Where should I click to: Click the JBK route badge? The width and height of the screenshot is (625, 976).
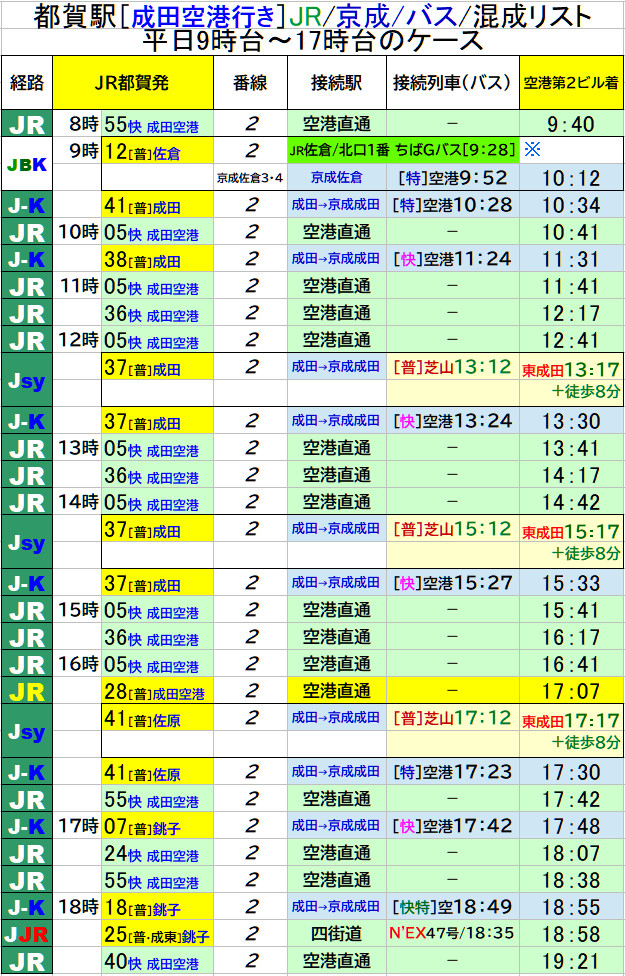point(26,164)
